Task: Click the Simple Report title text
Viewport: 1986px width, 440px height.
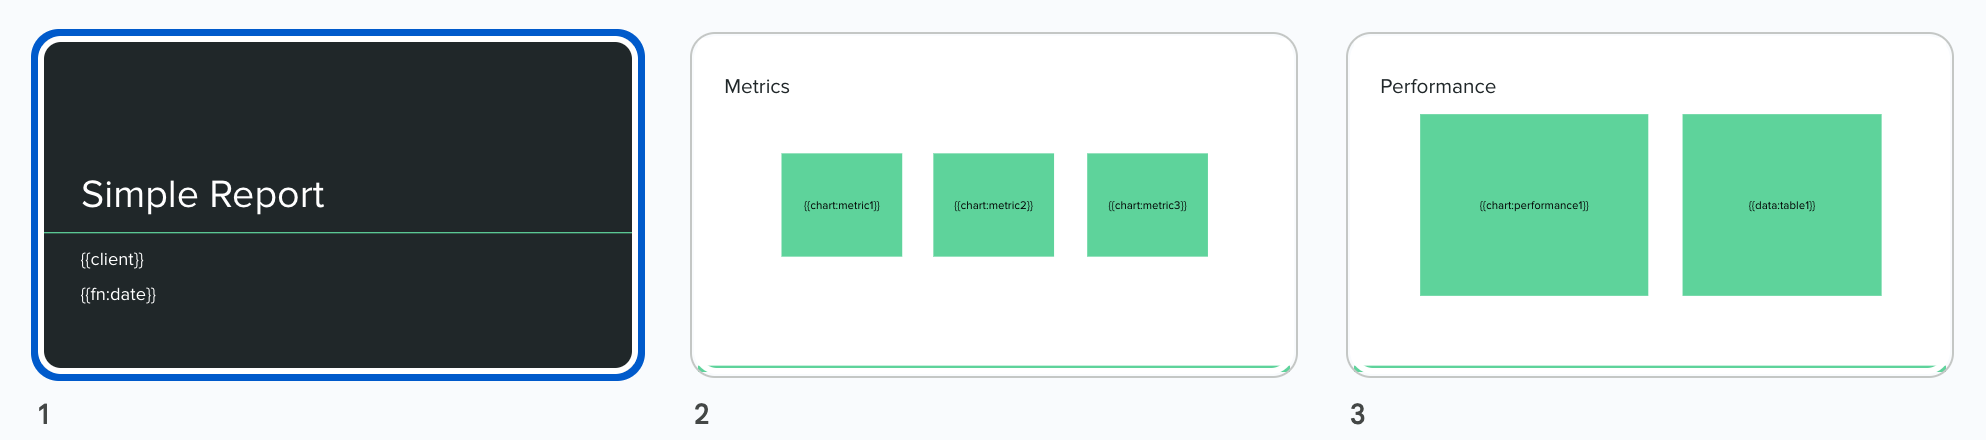Action: coord(203,194)
